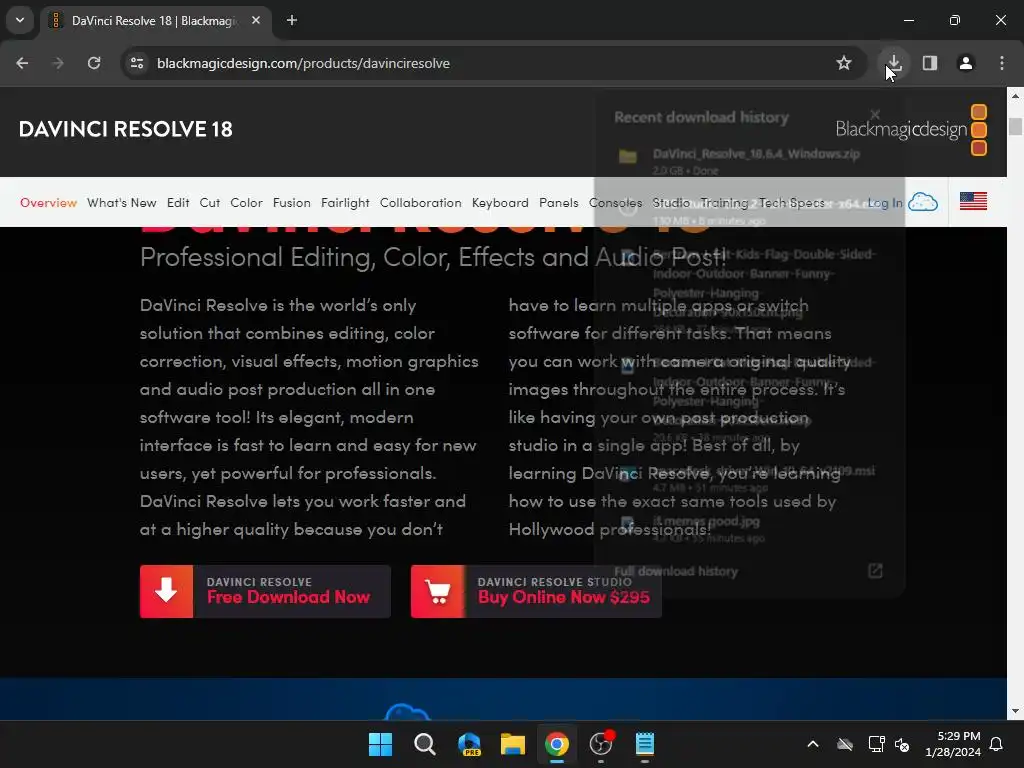The image size is (1024, 768).
Task: Open the What's New nav item
Action: 121,203
